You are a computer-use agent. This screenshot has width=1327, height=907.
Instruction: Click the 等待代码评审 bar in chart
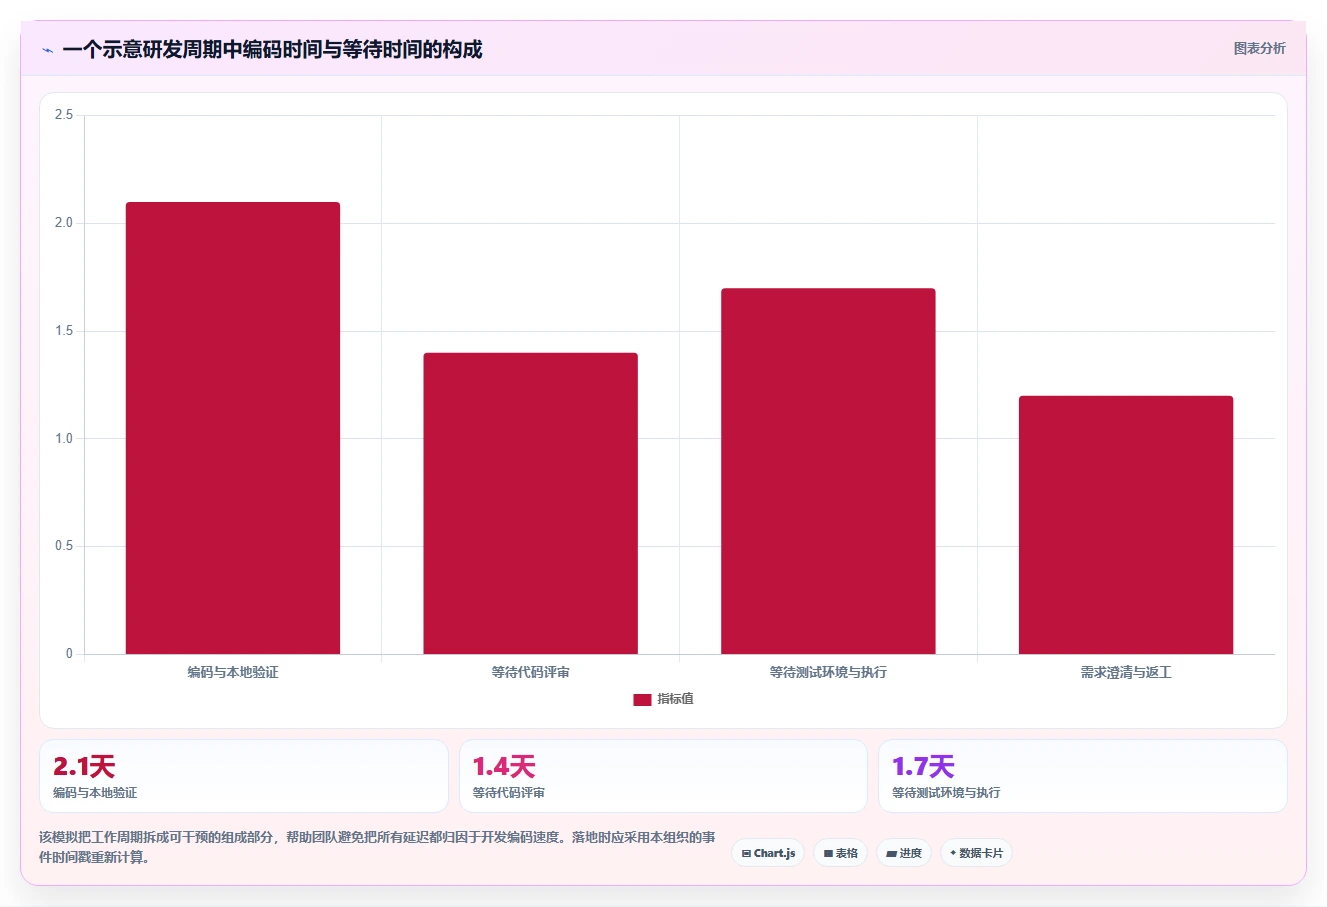[530, 503]
